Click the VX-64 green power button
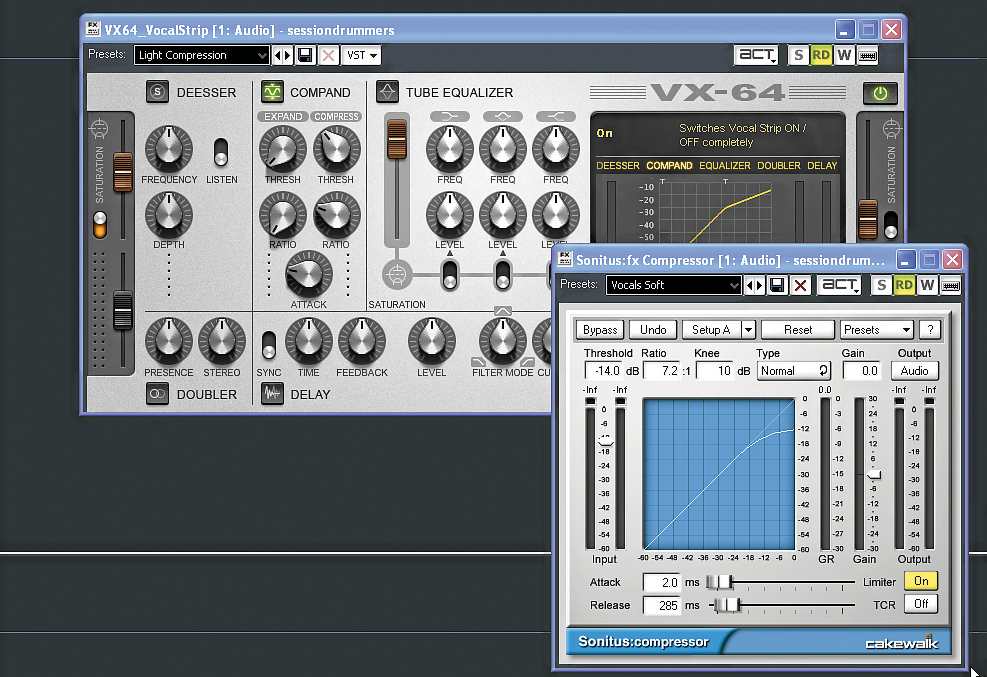 [x=880, y=94]
